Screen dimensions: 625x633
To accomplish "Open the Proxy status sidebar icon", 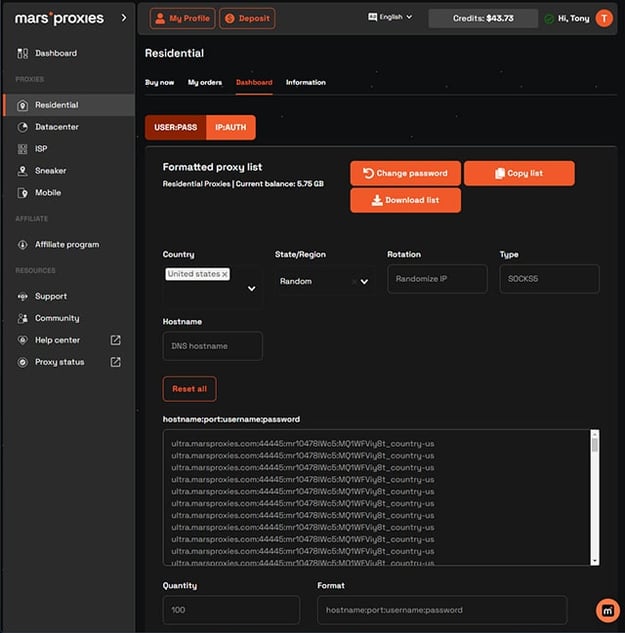I will [x=23, y=362].
